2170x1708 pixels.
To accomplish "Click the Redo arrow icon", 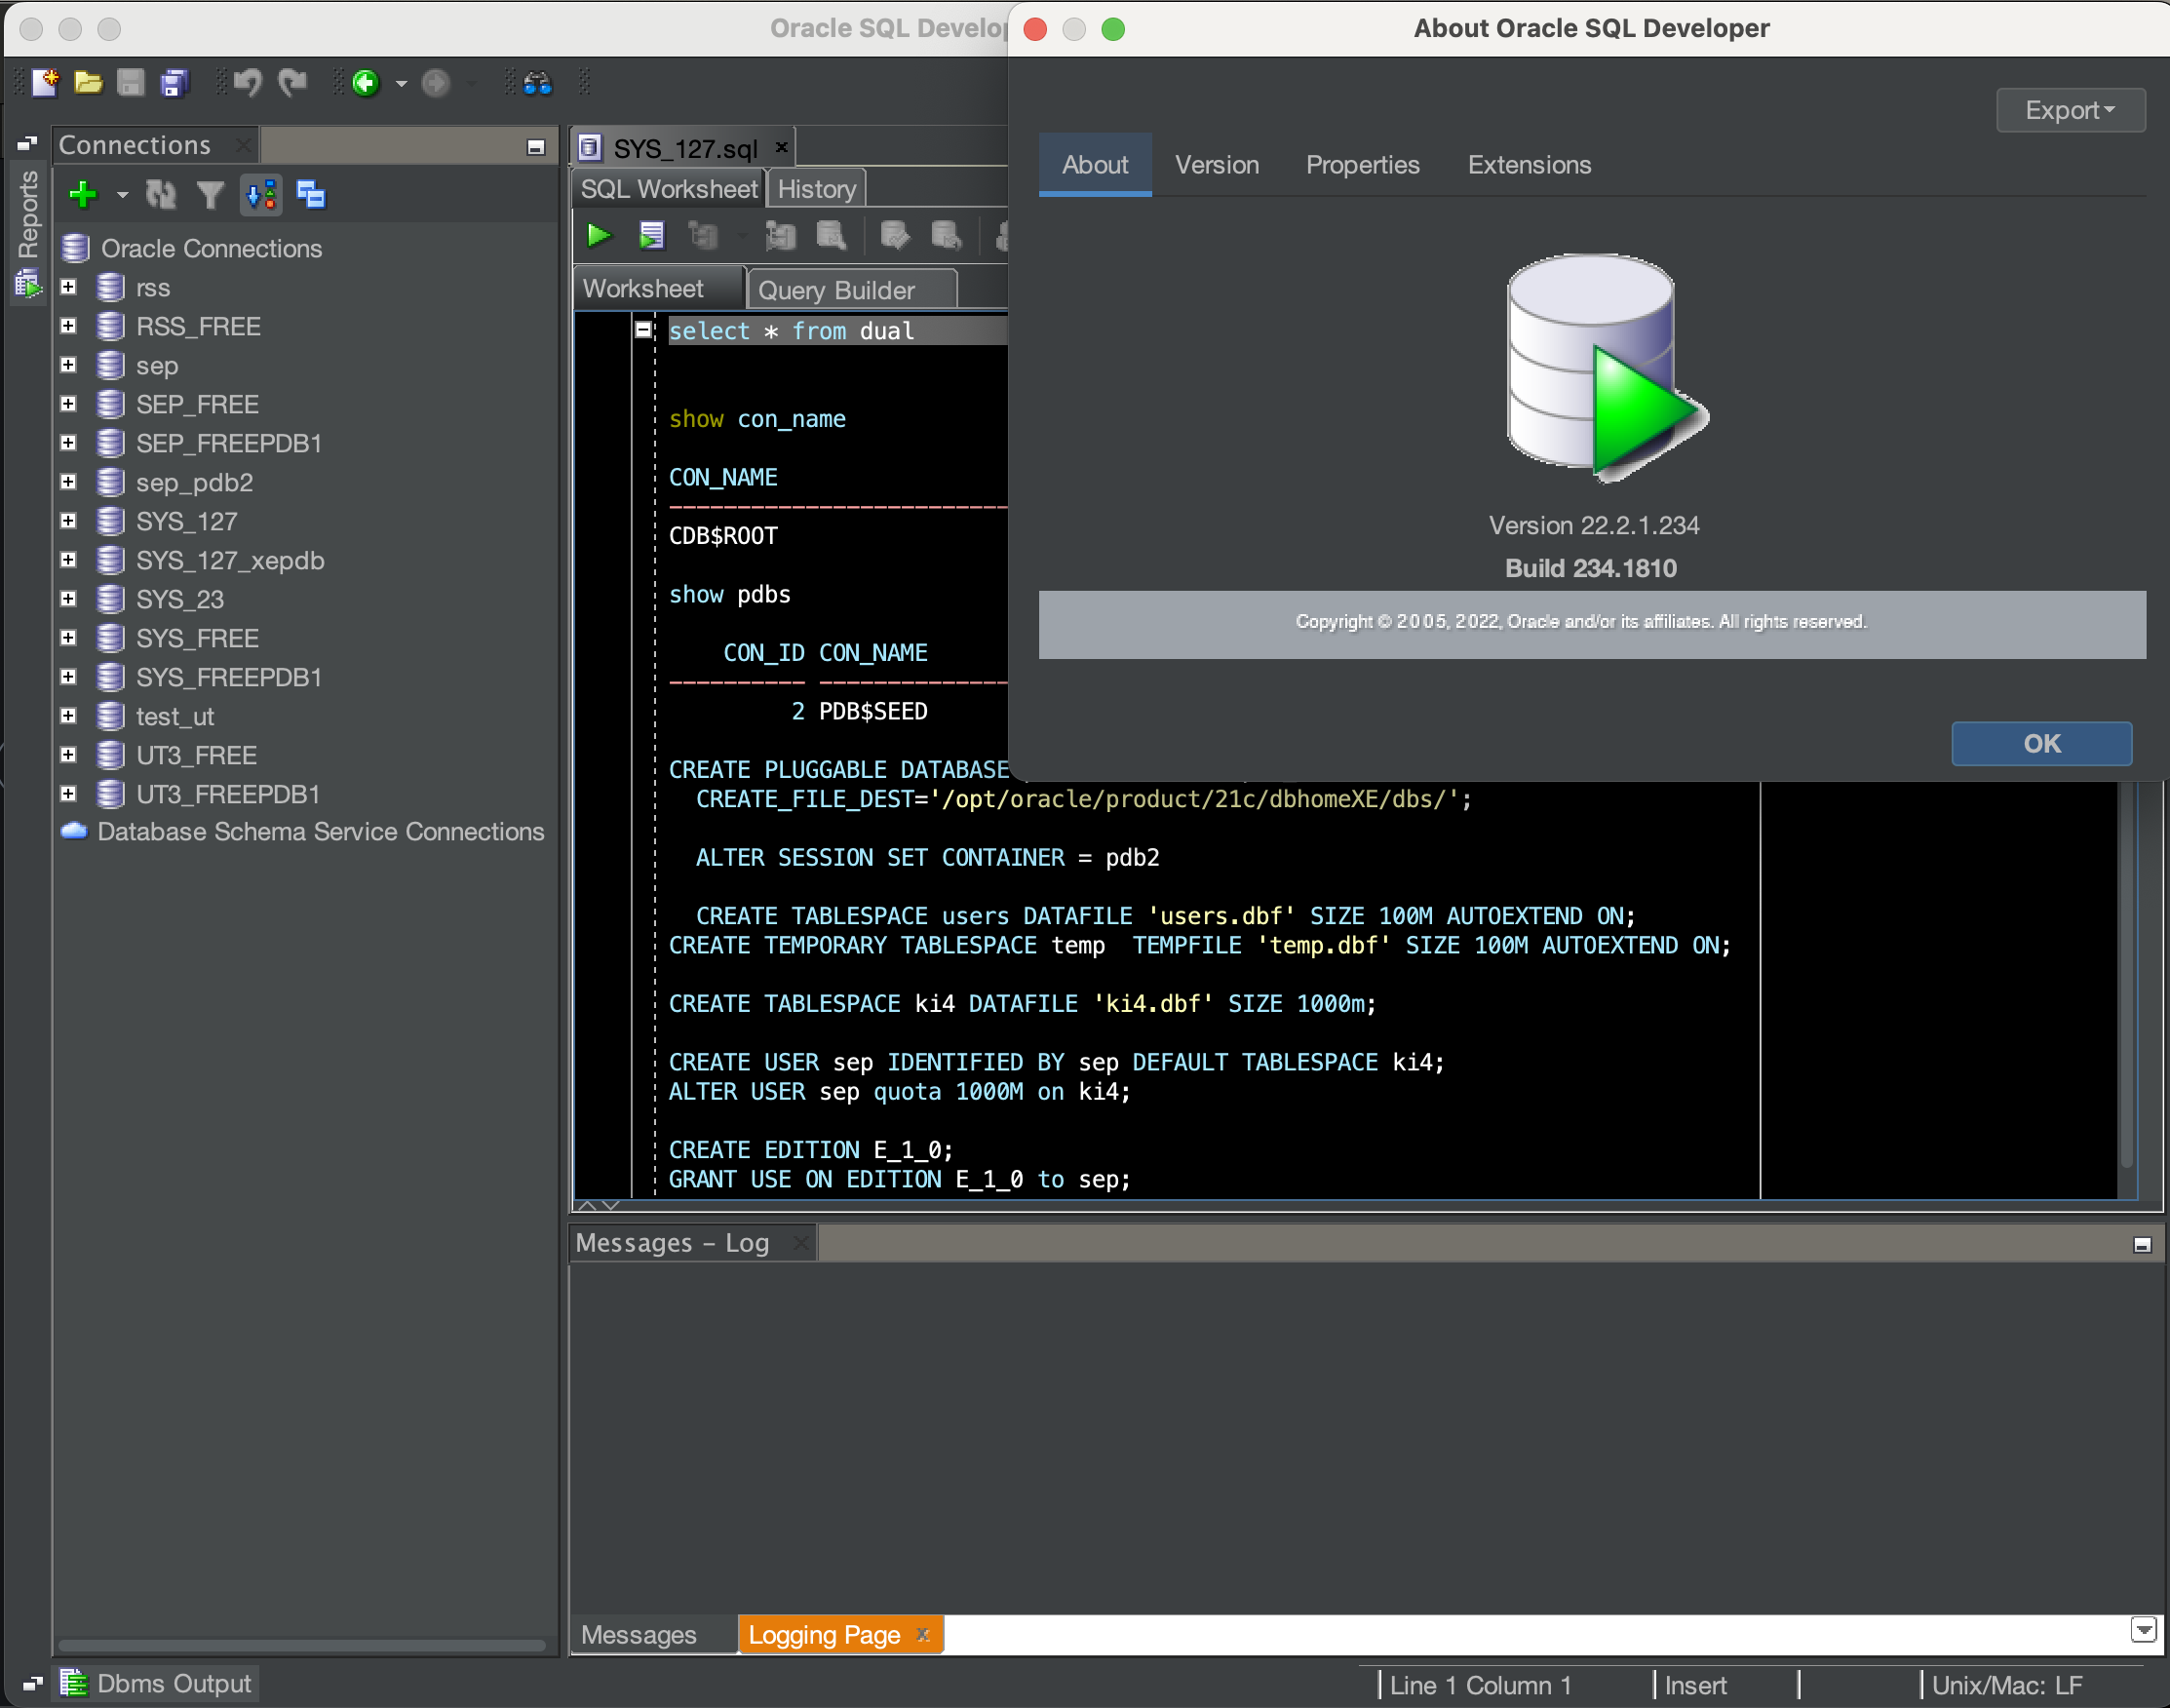I will tap(292, 83).
